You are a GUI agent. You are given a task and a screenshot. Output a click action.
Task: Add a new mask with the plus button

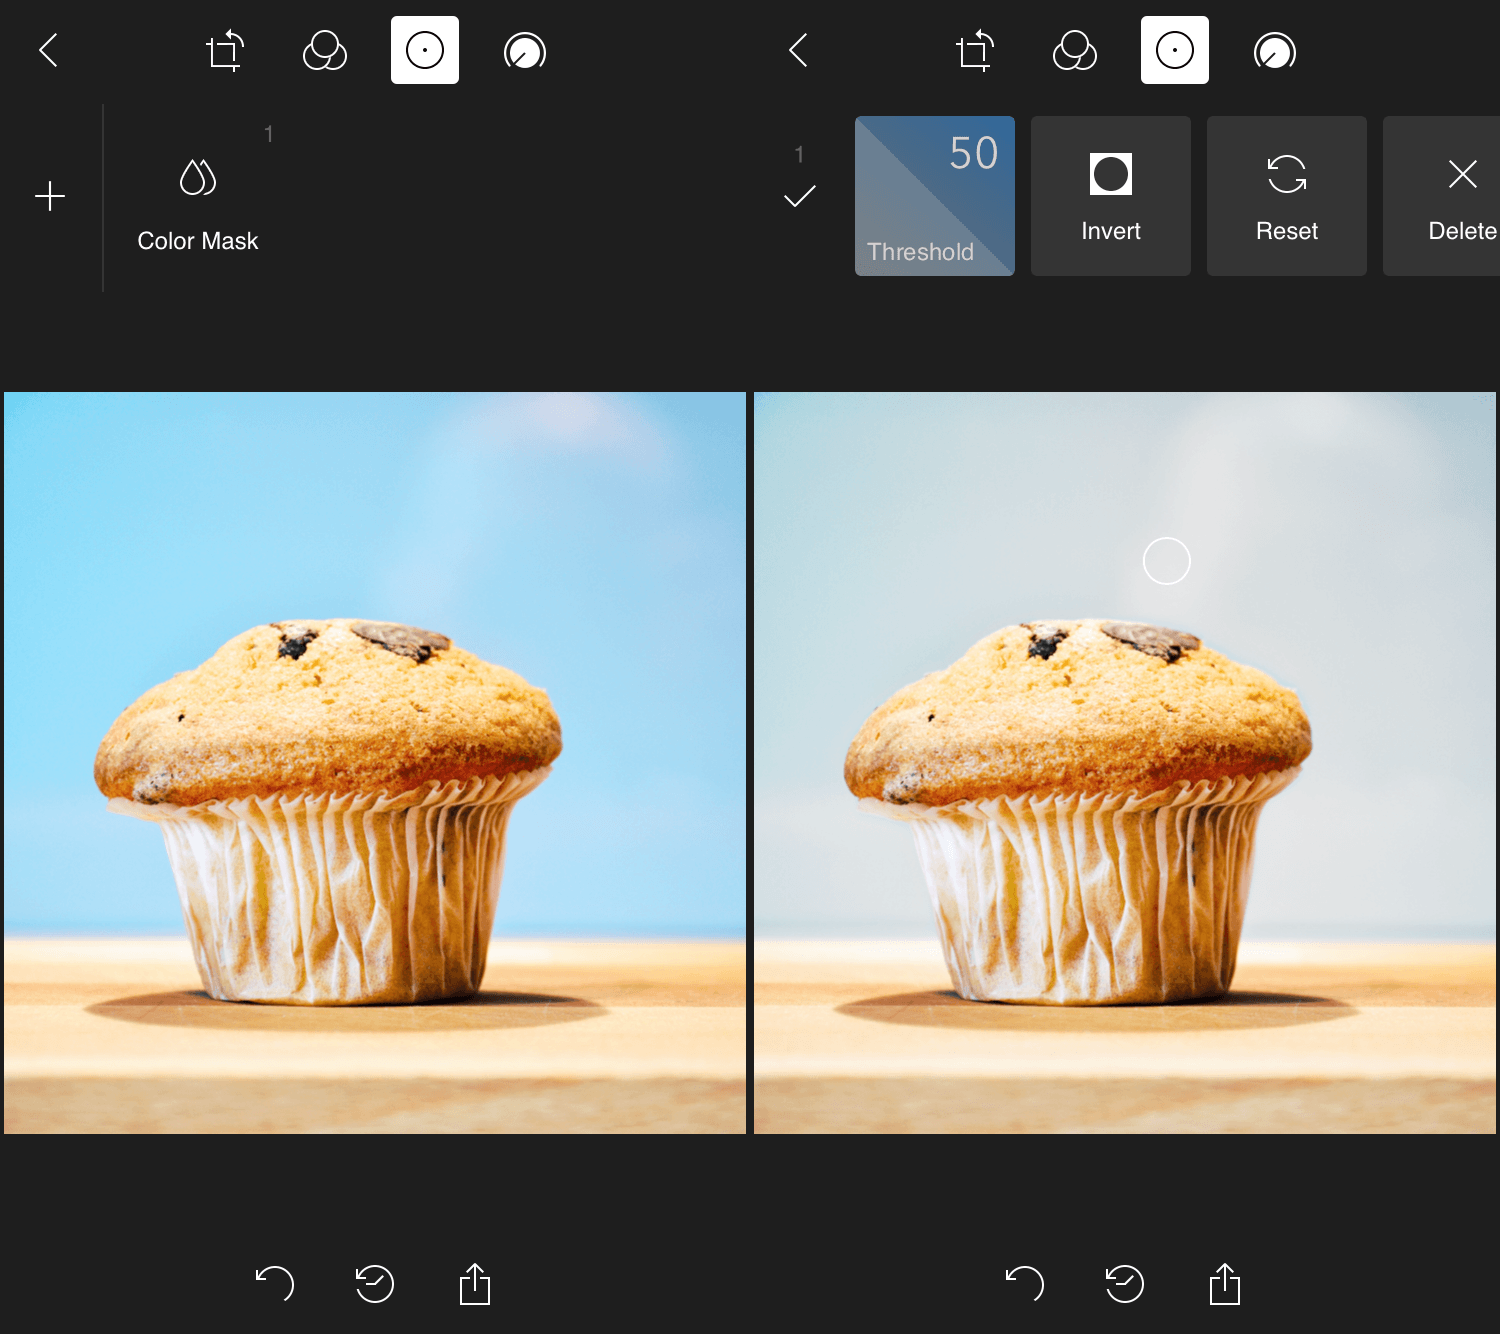click(x=50, y=196)
